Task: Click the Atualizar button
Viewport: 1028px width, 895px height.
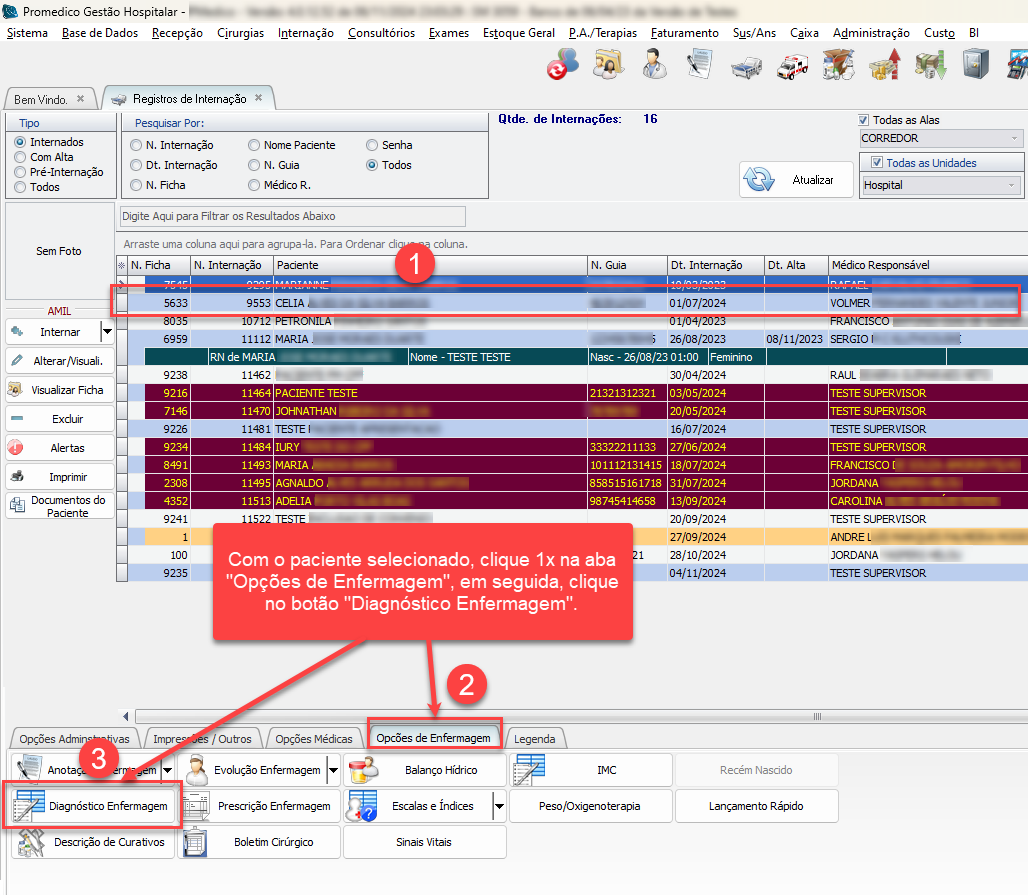Action: 794,180
